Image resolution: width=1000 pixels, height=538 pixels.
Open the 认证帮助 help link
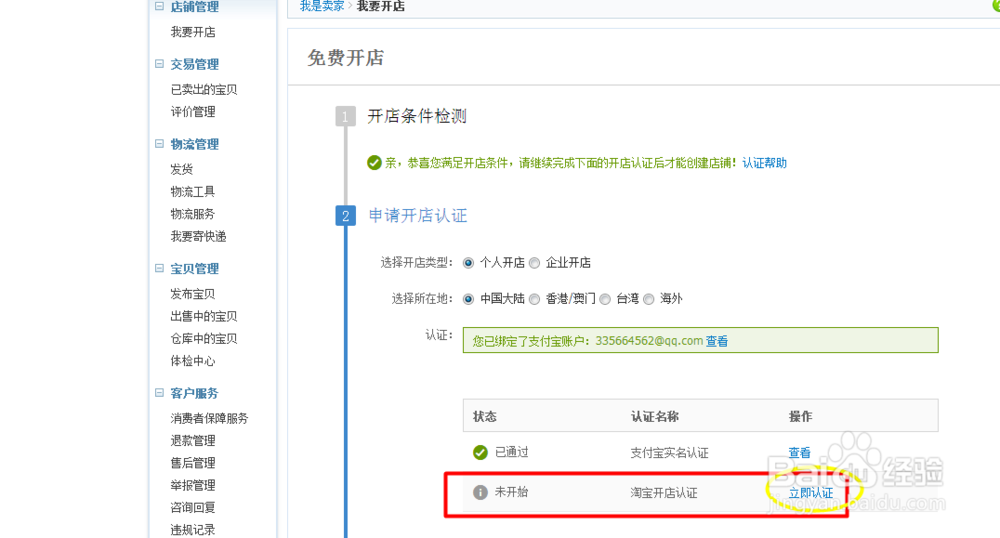[x=764, y=163]
